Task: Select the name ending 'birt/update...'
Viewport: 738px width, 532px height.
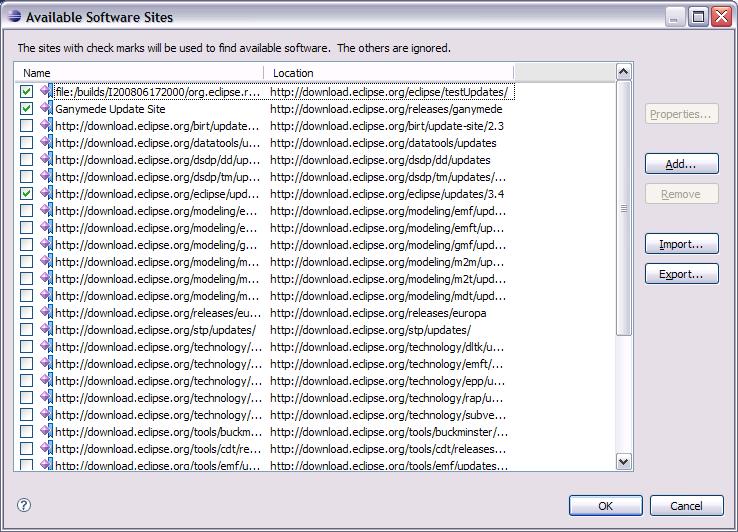Action: pos(157,126)
